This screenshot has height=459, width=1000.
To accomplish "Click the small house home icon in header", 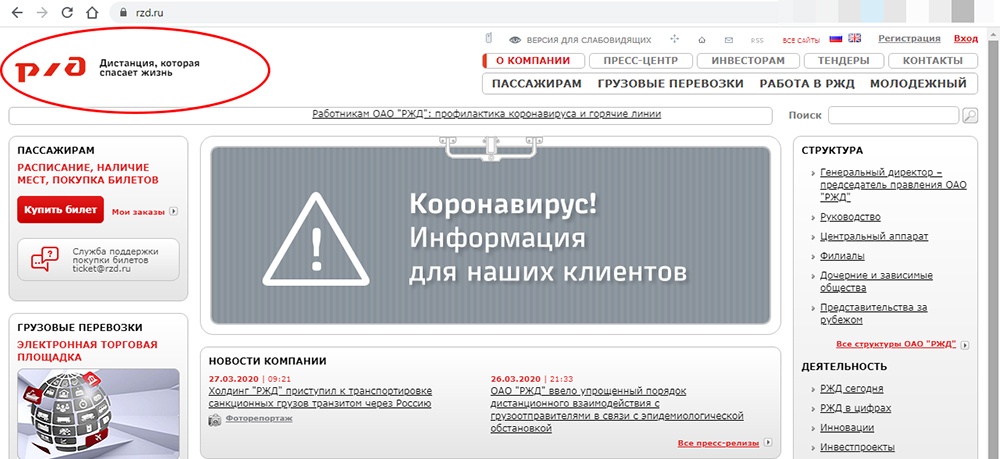I will [x=702, y=40].
